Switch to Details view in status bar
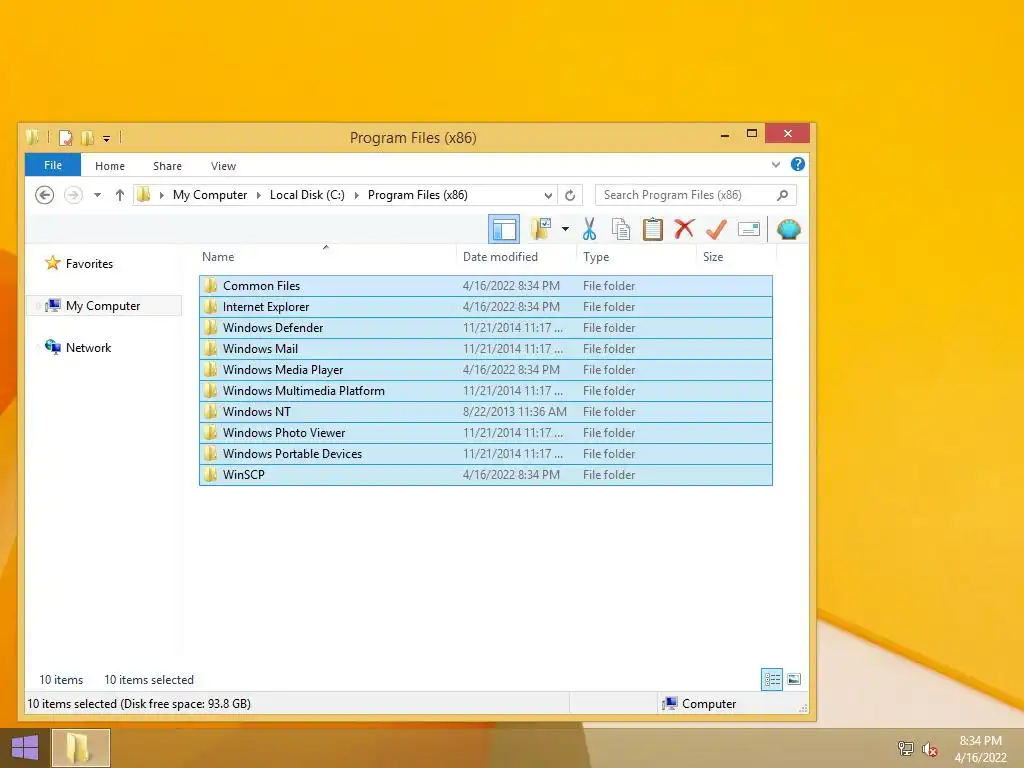This screenshot has height=768, width=1024. [772, 679]
